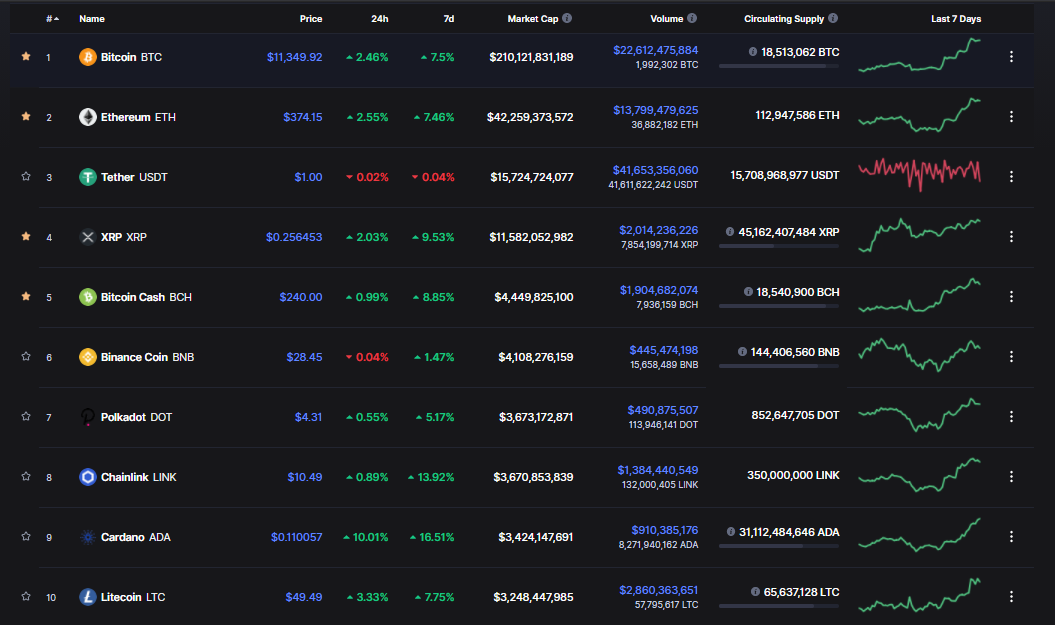Click Volume column info icon
1055x625 pixels.
(692, 18)
